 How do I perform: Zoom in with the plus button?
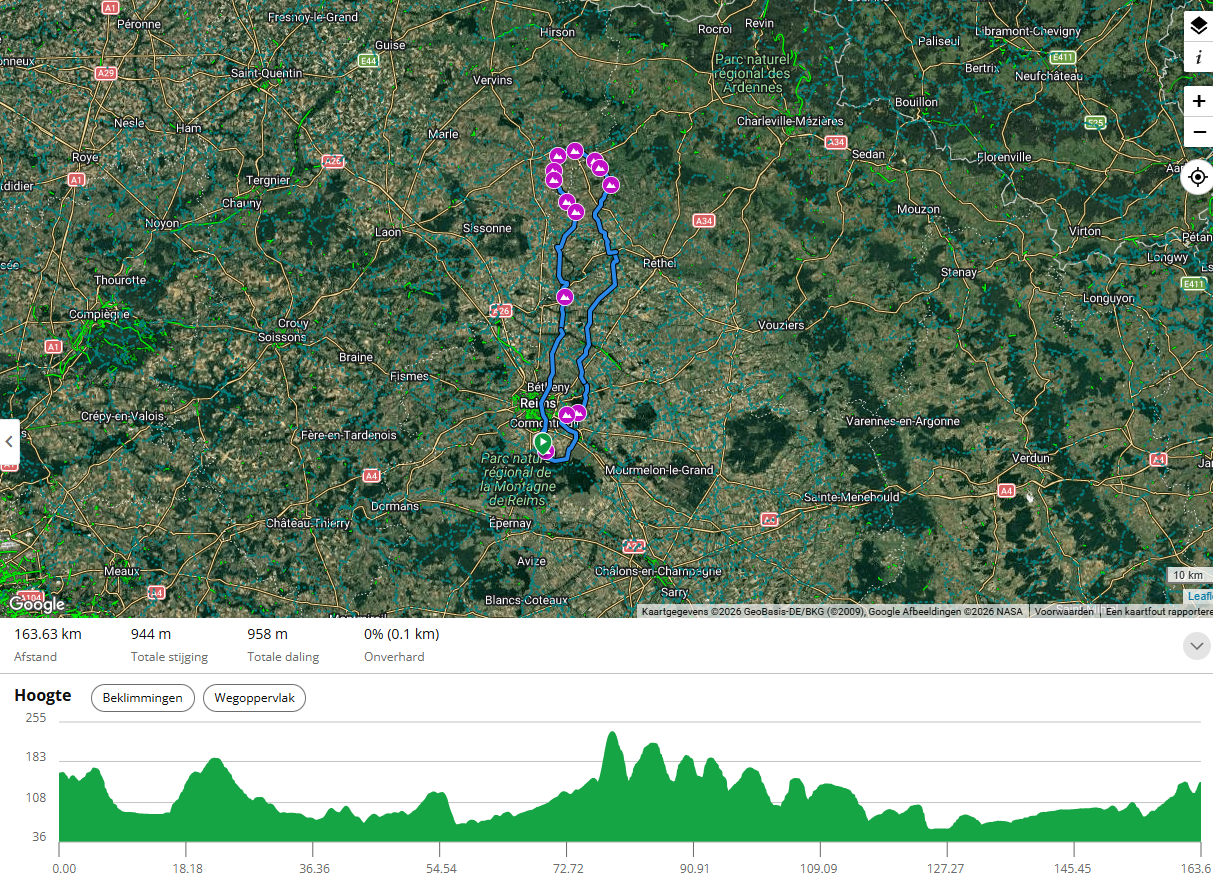pos(1198,101)
